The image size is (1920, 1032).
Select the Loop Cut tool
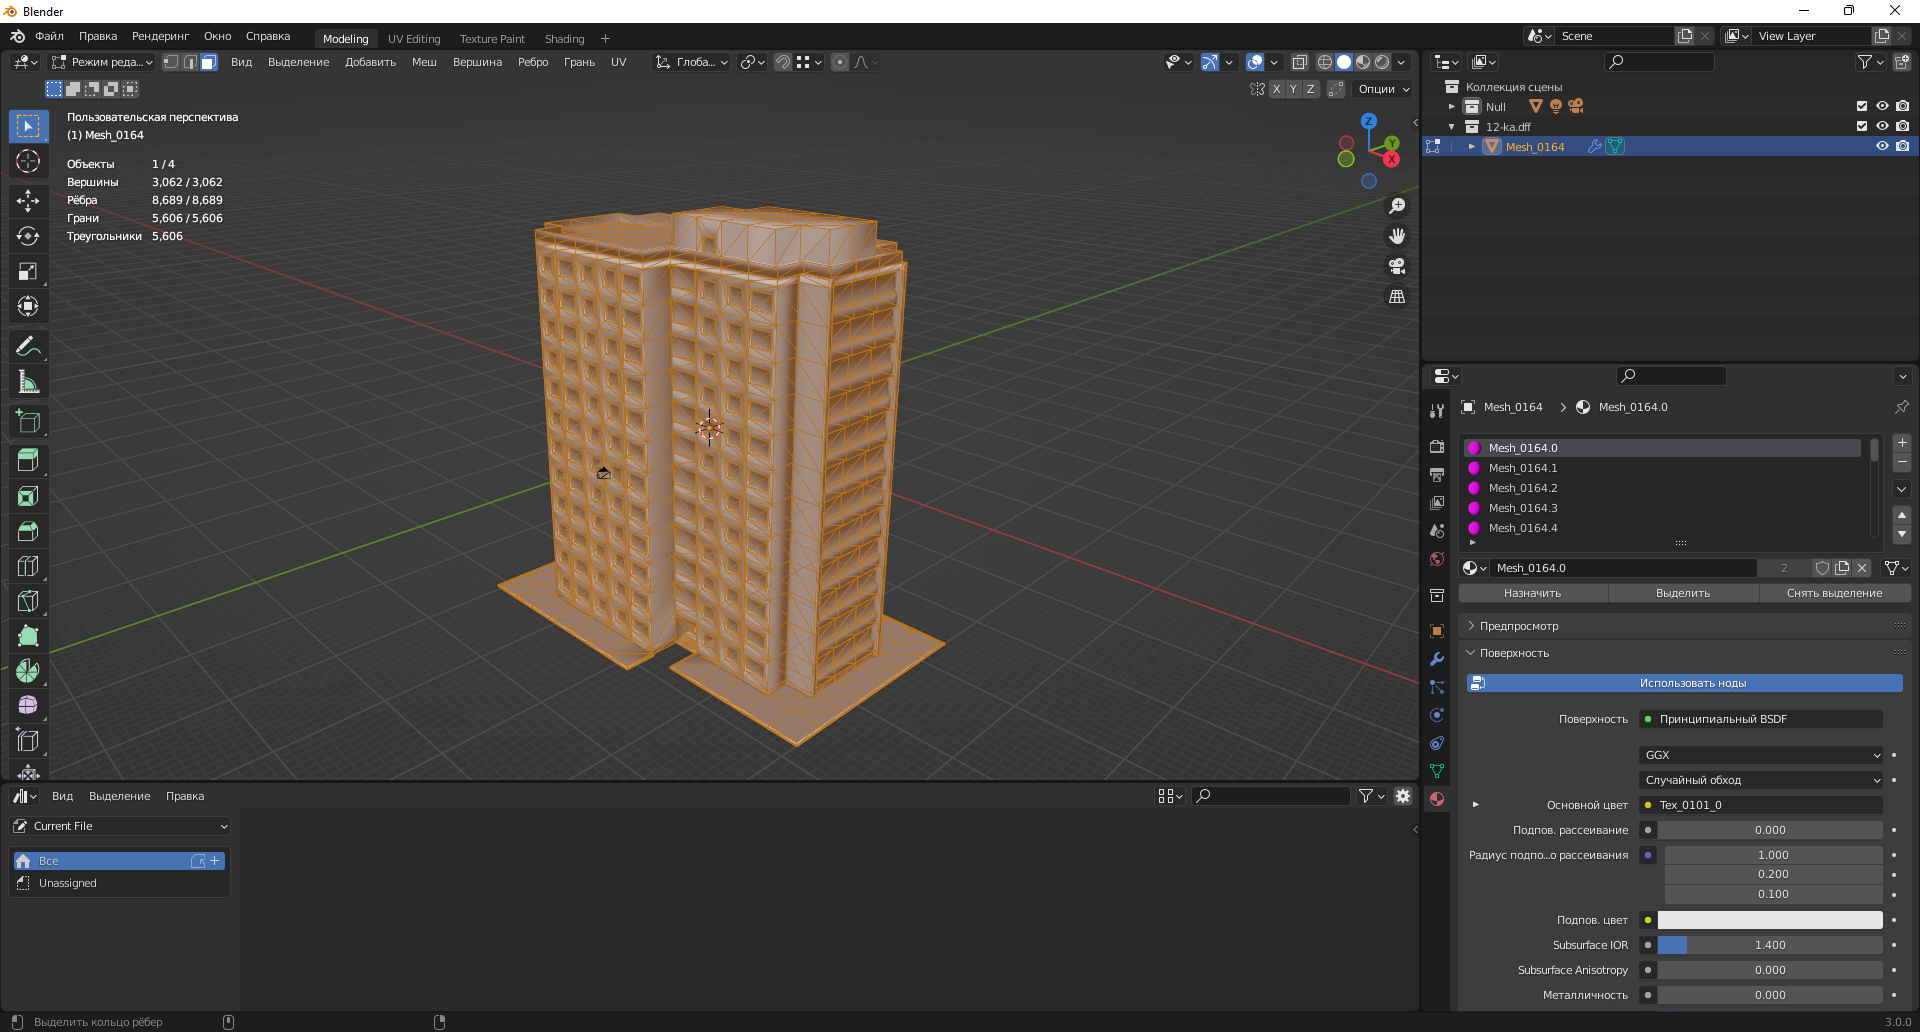28,566
